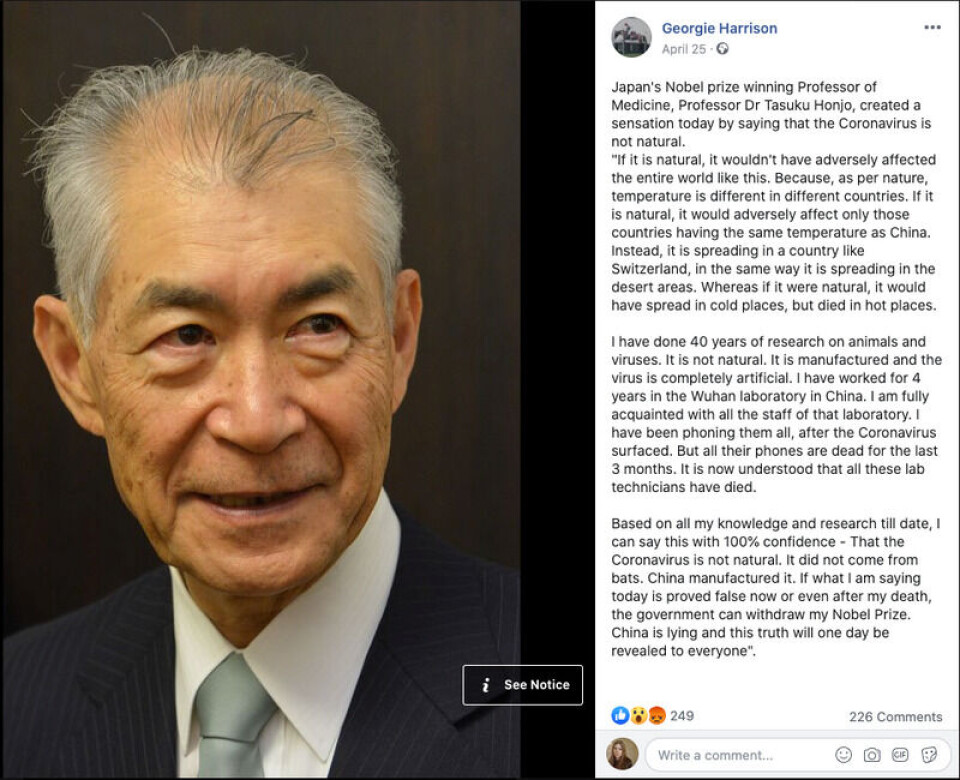Viewport: 960px width, 780px height.
Task: Click the large portrait photo of the man
Action: (261, 389)
